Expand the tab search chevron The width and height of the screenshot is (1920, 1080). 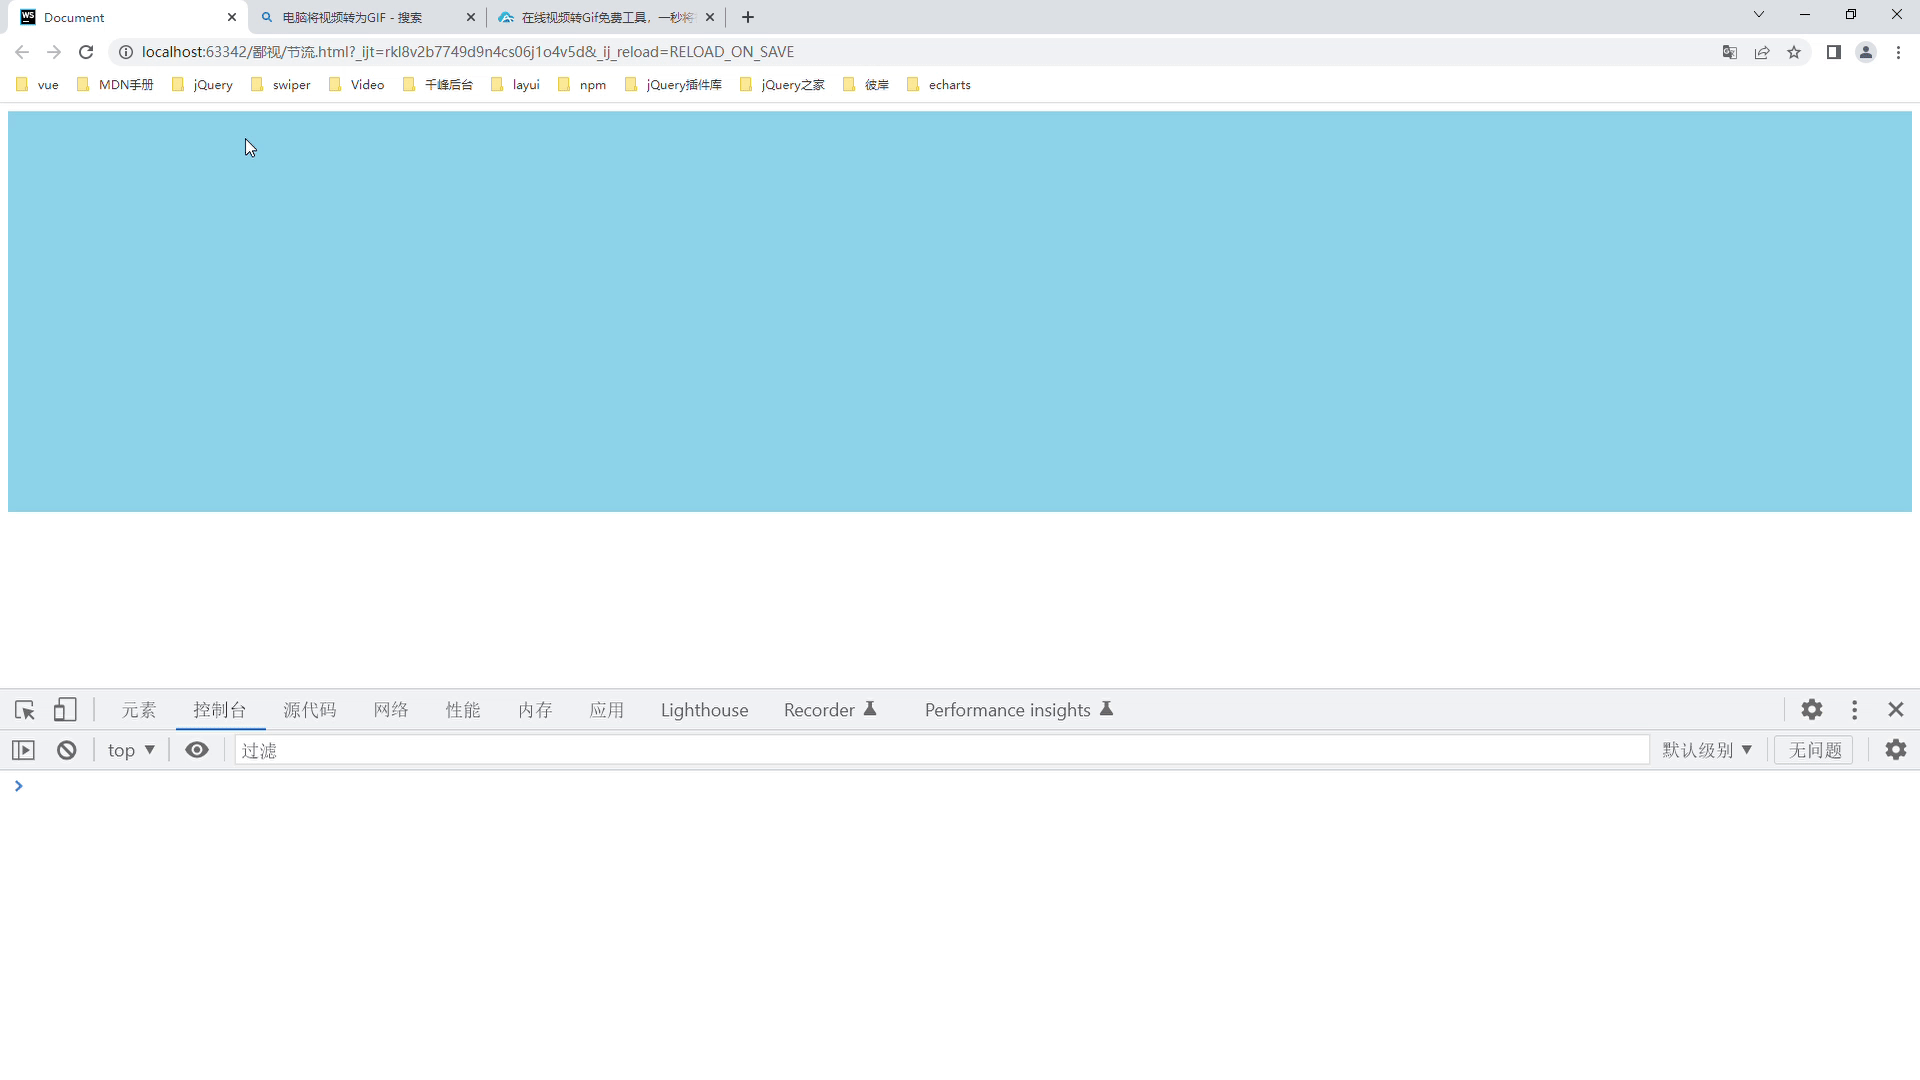(1758, 15)
